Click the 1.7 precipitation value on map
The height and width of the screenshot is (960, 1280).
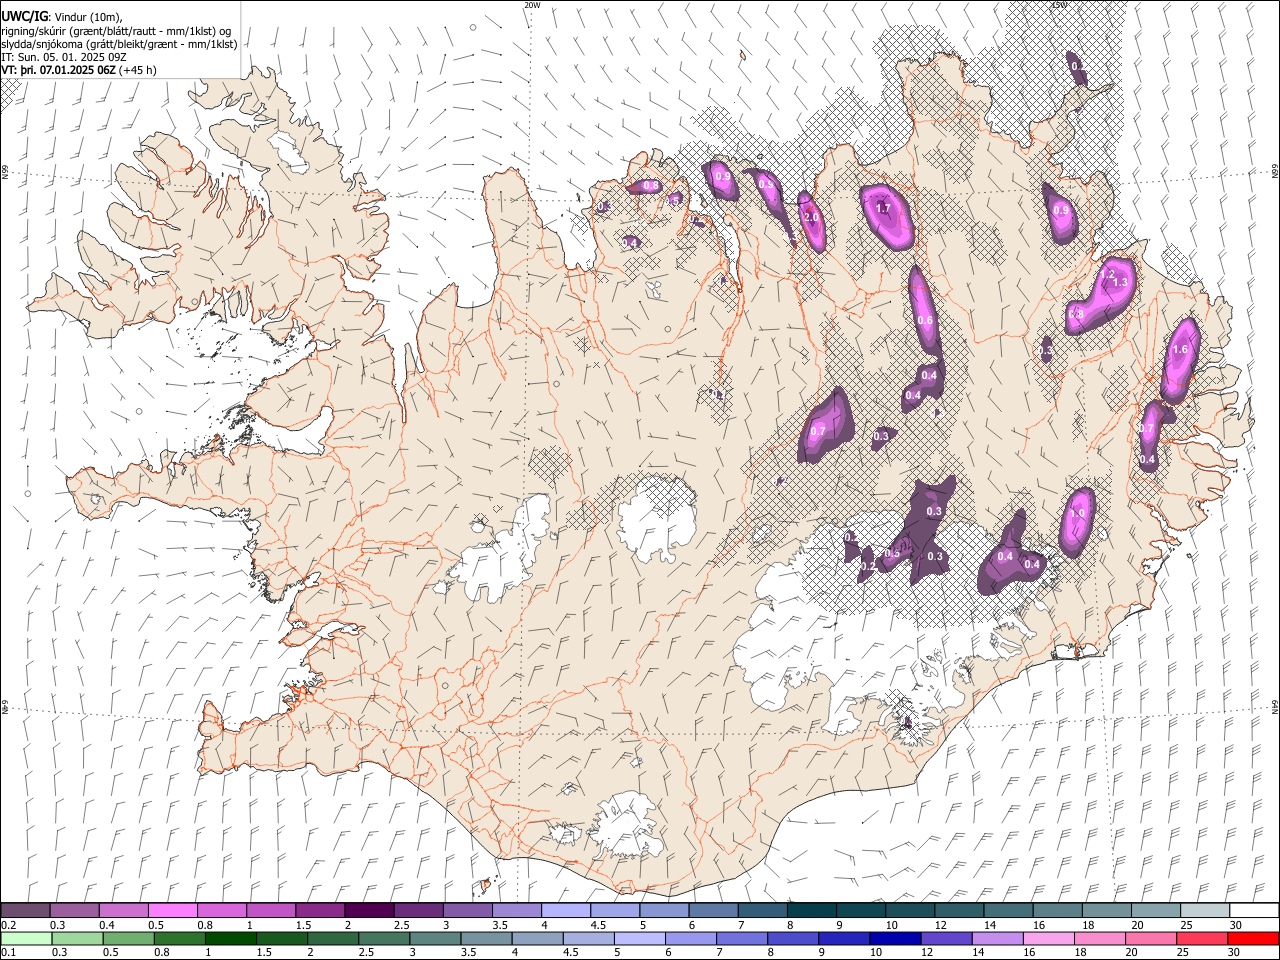click(x=883, y=209)
